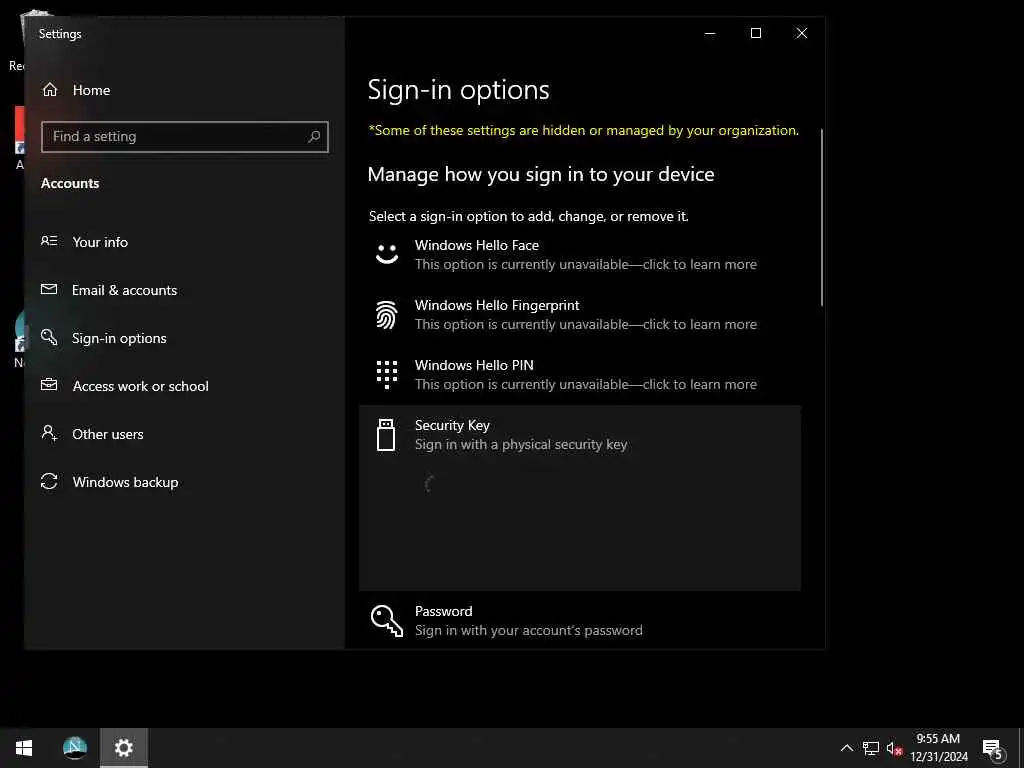The height and width of the screenshot is (768, 1024).
Task: Expand Windows Hello Fingerprint option
Action: [580, 315]
